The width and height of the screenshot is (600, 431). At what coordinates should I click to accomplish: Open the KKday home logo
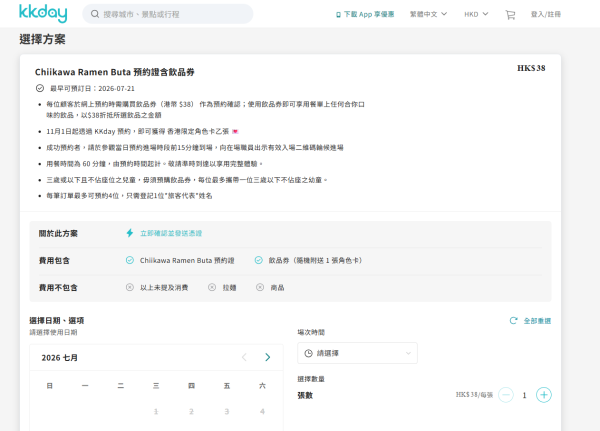pos(43,13)
